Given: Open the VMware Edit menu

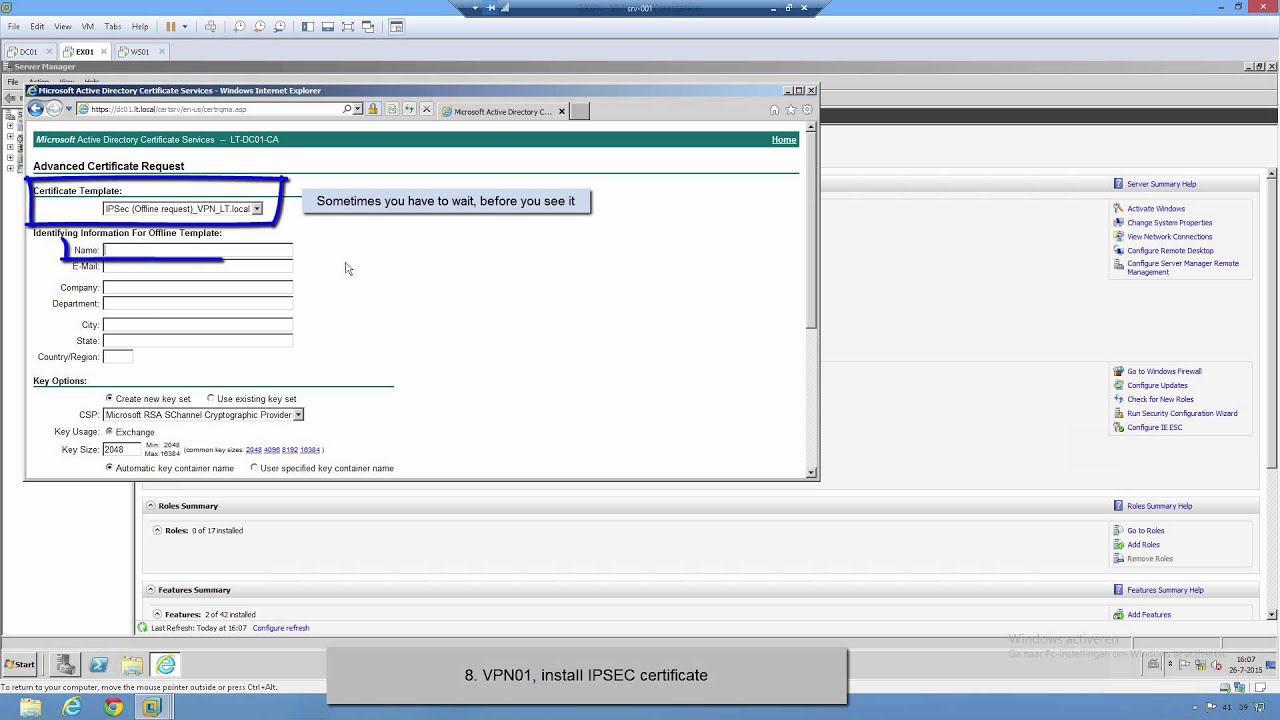Looking at the screenshot, I should coord(37,27).
